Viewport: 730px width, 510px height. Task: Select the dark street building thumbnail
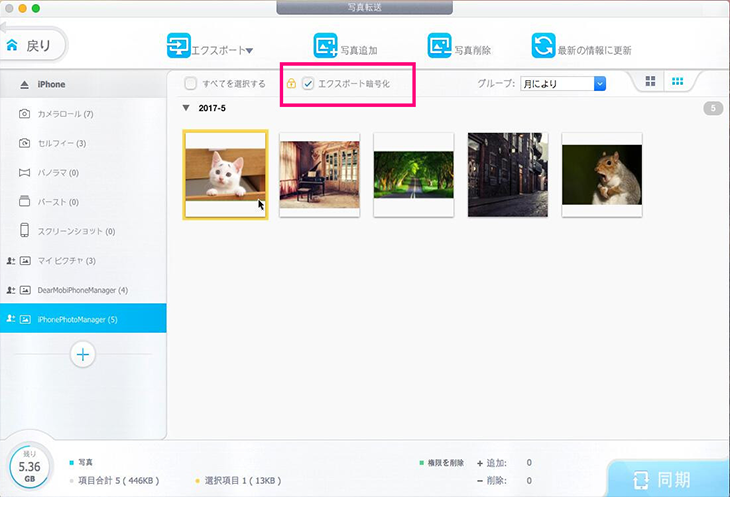[507, 175]
